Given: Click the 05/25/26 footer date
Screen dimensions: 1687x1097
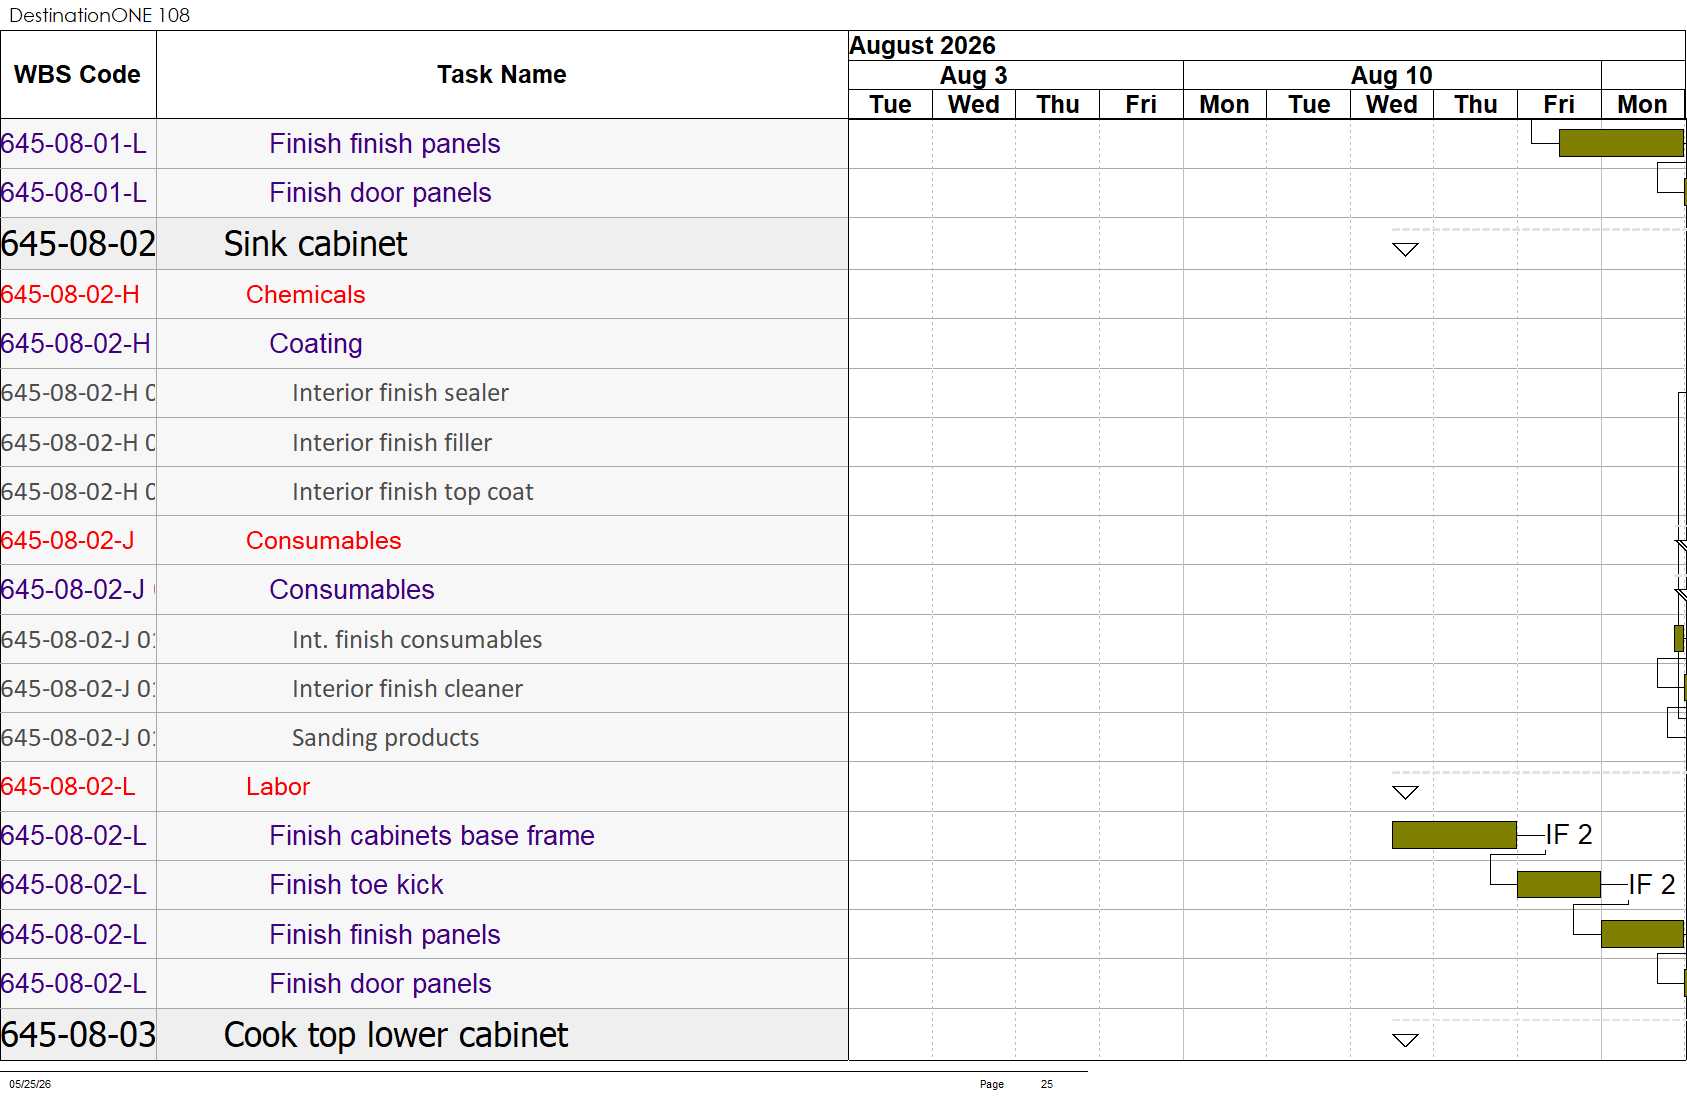Looking at the screenshot, I should tap(30, 1084).
